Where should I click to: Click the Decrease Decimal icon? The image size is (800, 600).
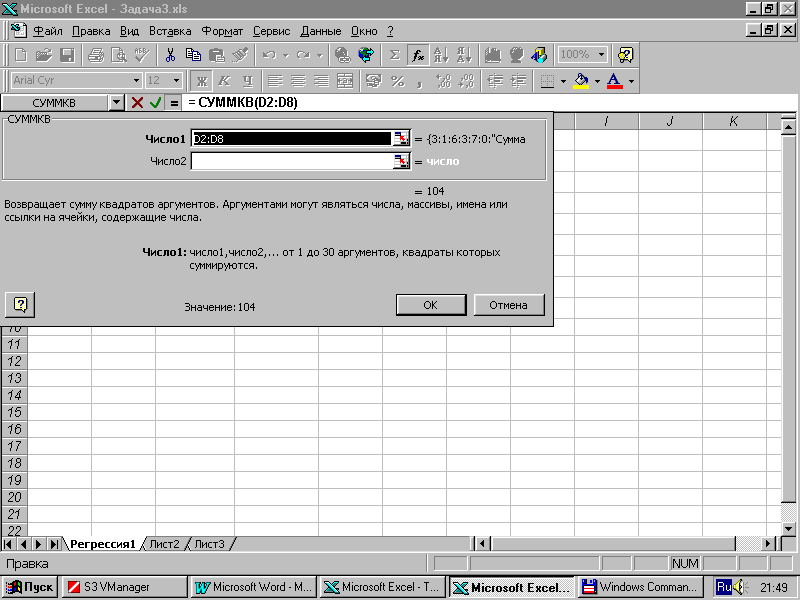pos(466,81)
